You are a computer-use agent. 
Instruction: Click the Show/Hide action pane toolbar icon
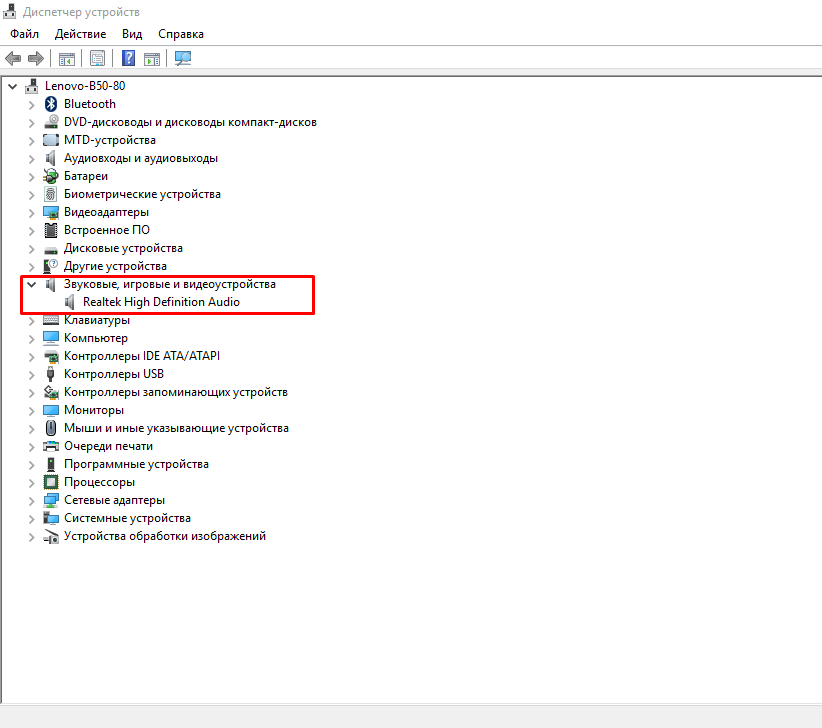(152, 59)
